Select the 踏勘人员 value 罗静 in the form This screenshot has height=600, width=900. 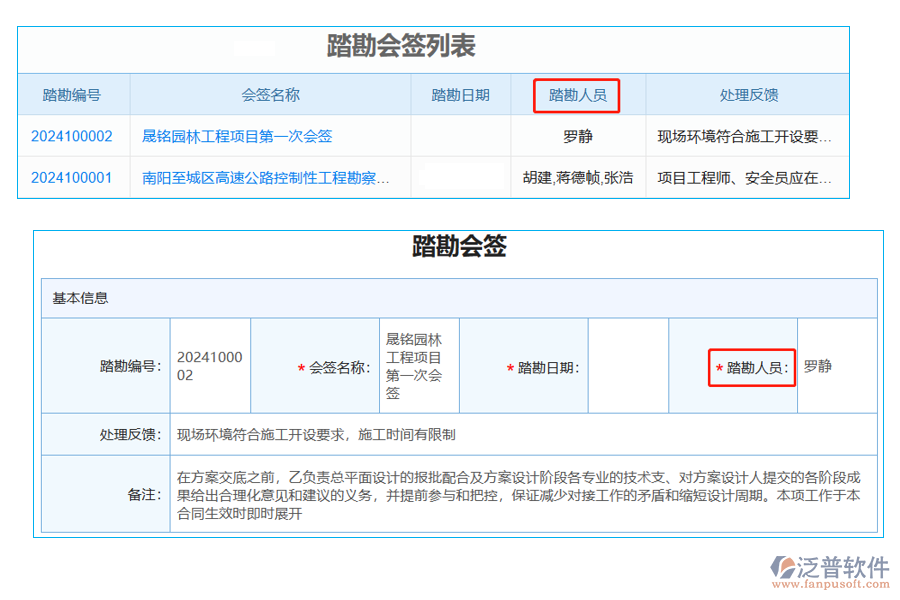point(820,368)
